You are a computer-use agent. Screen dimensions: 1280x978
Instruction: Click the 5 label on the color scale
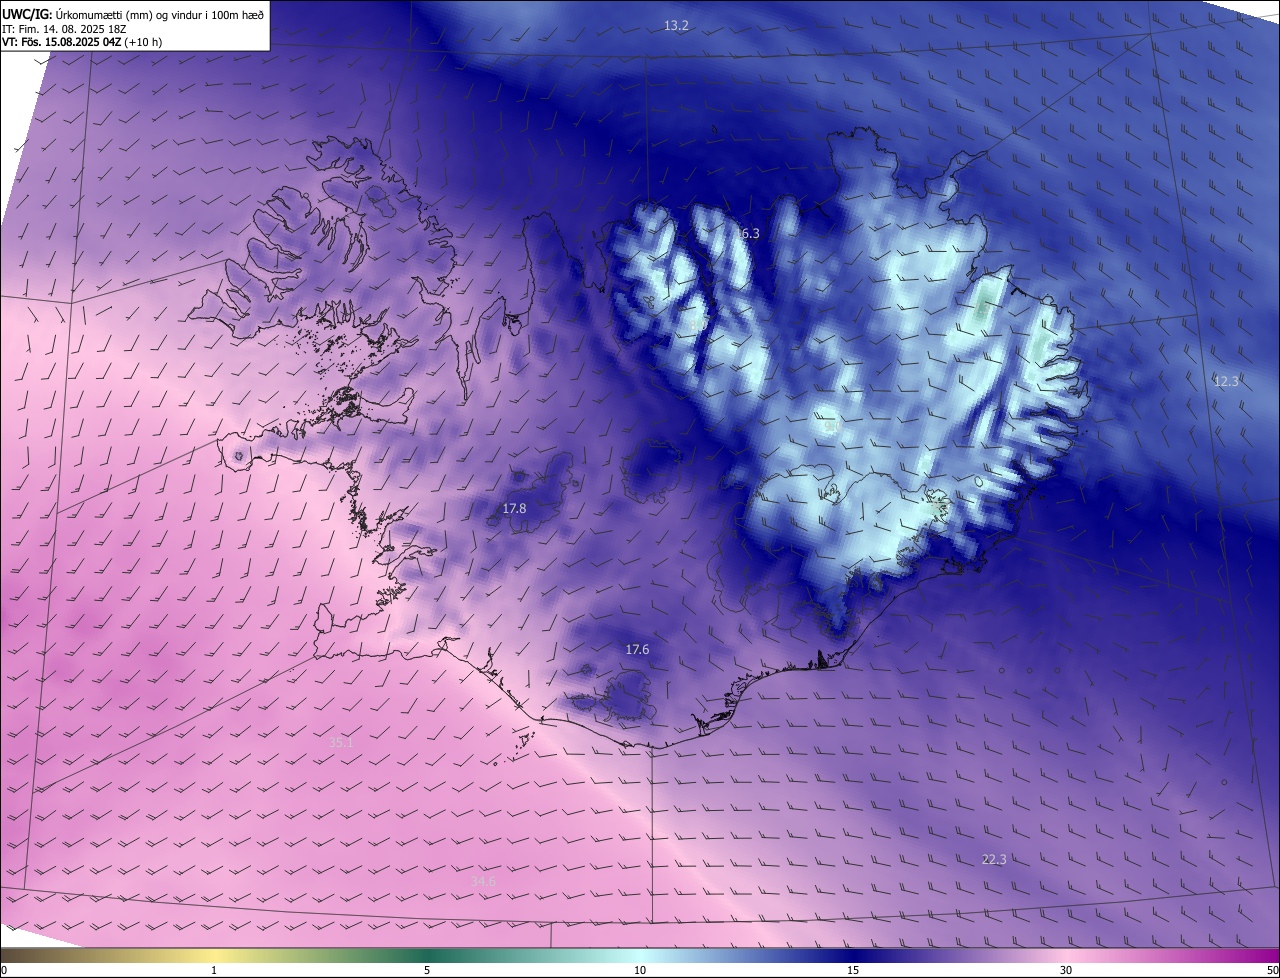pyautogui.click(x=427, y=970)
